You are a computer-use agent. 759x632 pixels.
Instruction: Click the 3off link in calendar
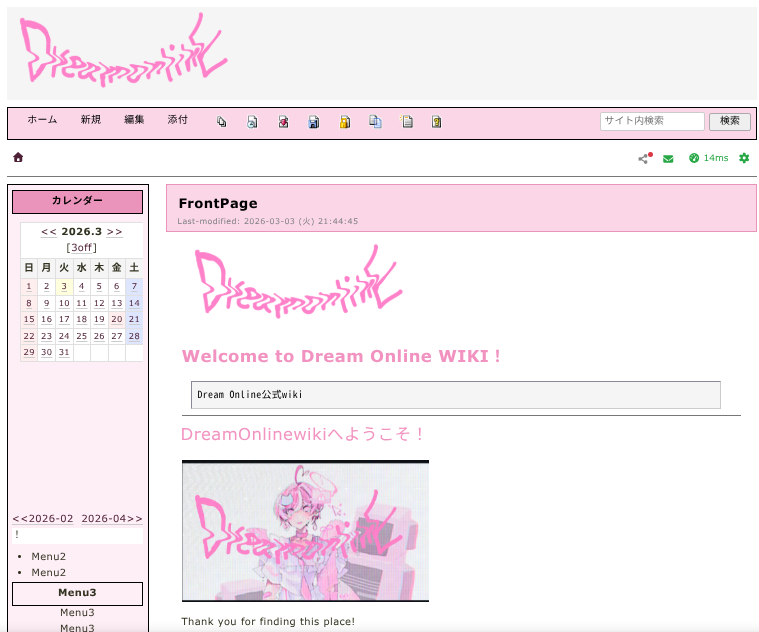click(82, 248)
